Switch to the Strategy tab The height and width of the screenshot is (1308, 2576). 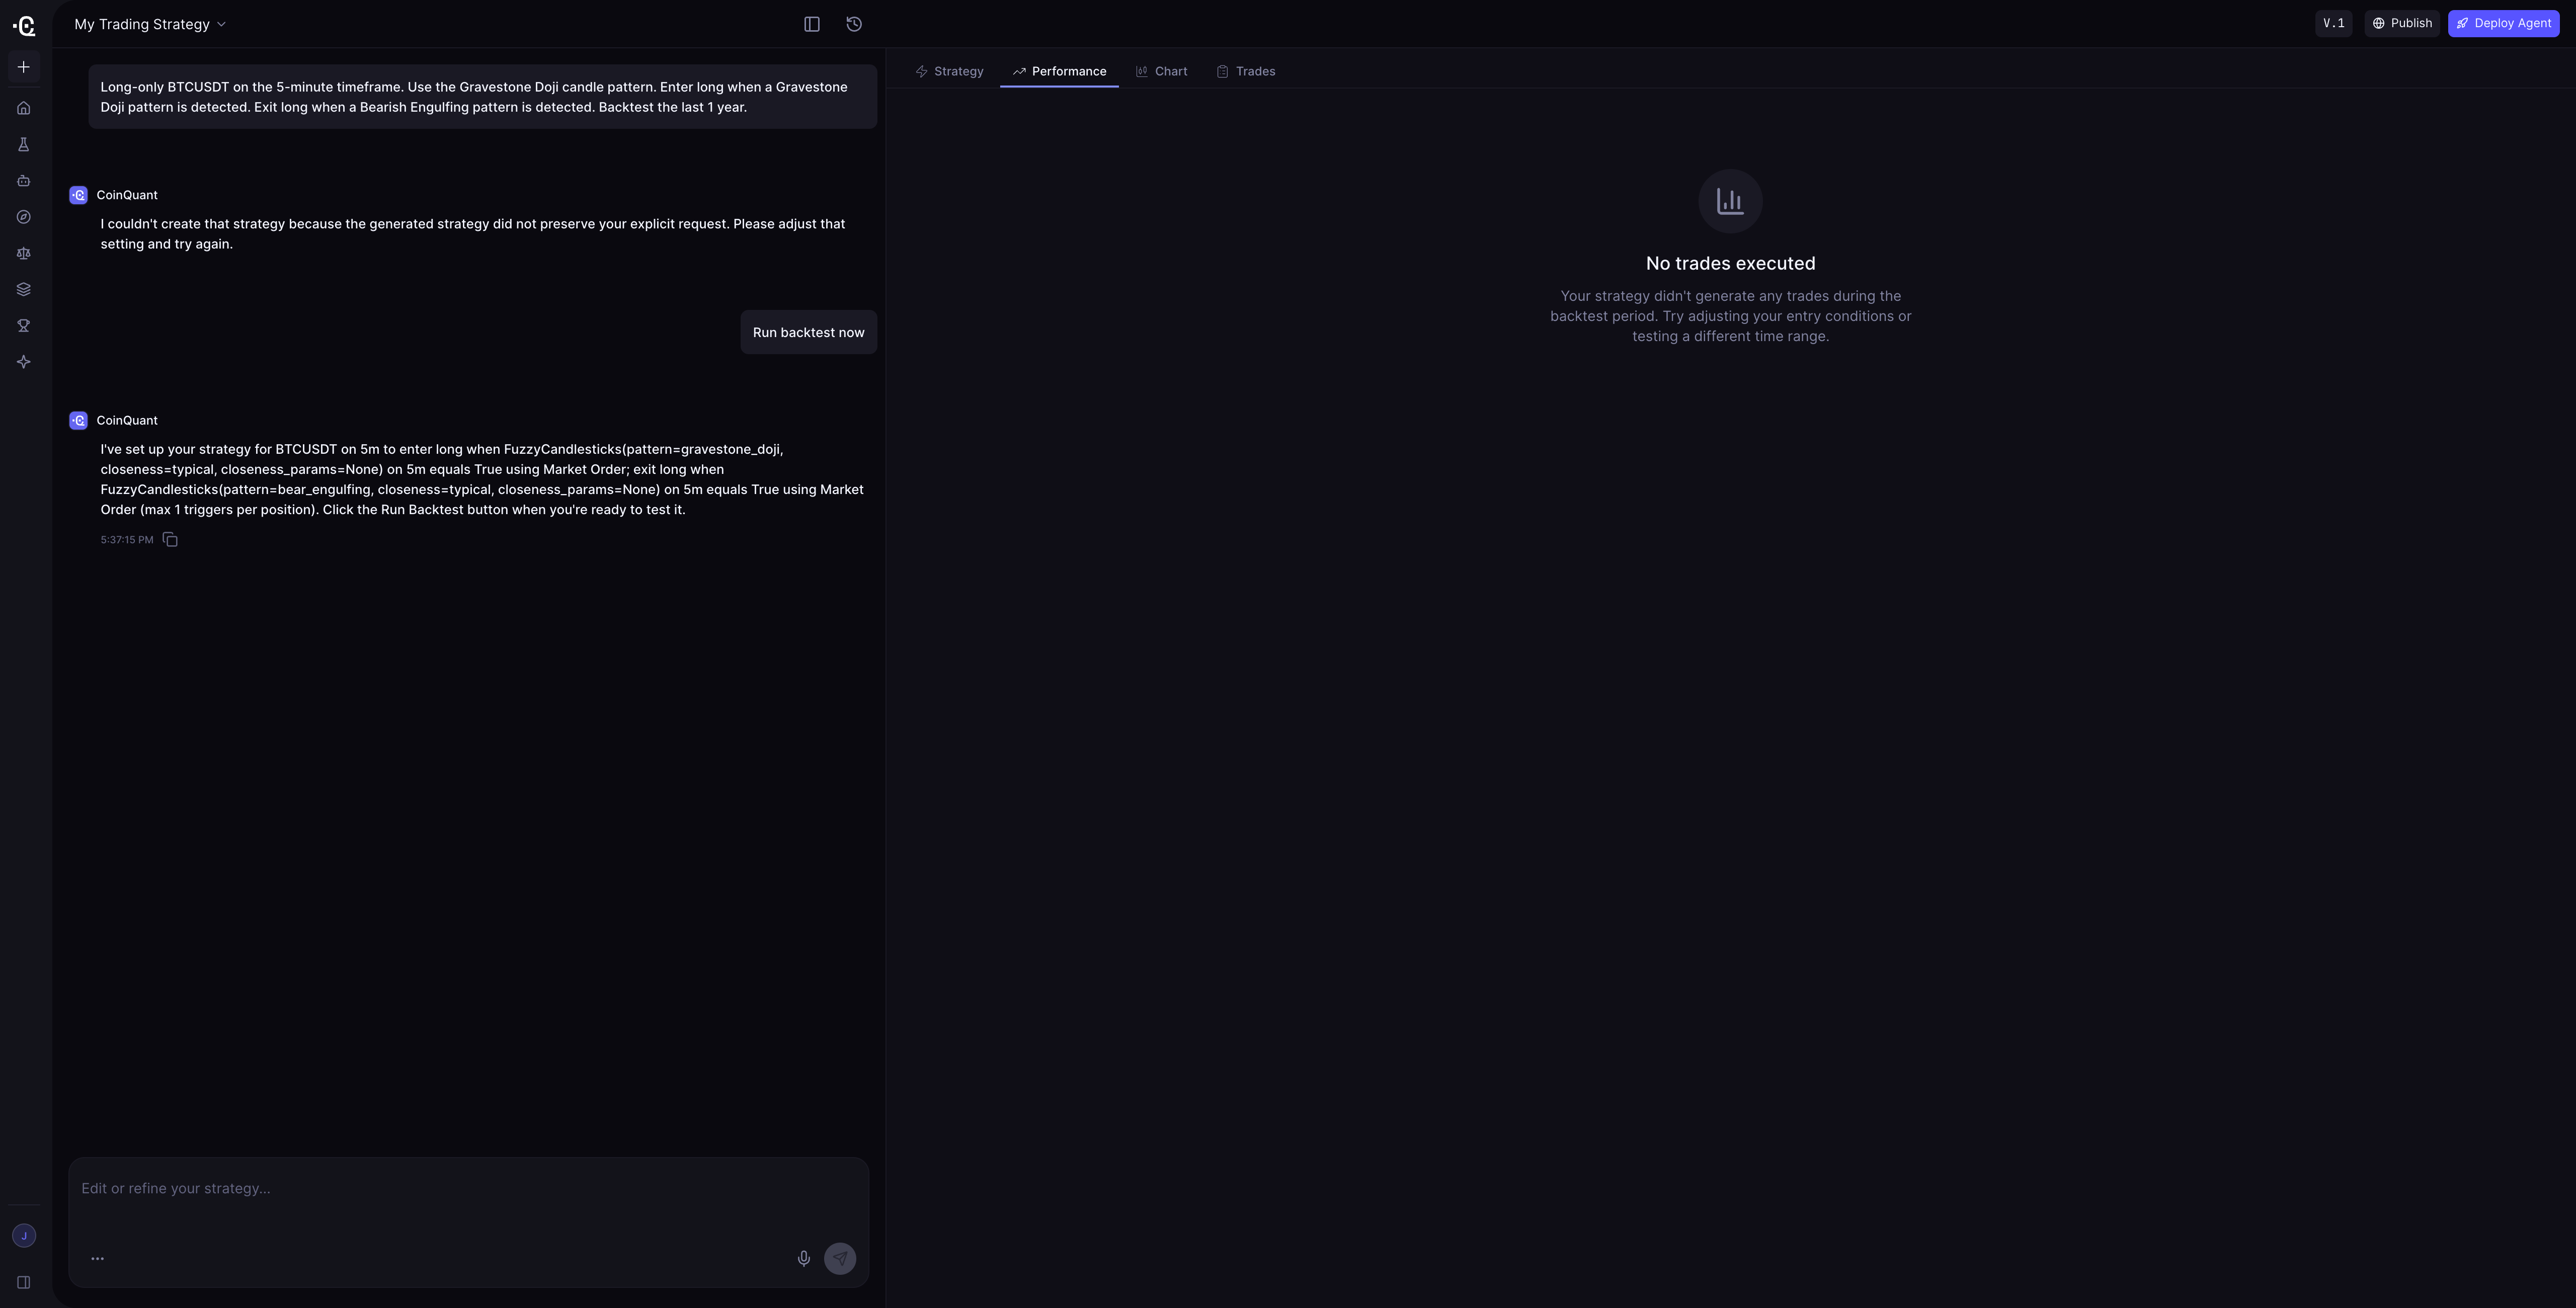pyautogui.click(x=949, y=71)
